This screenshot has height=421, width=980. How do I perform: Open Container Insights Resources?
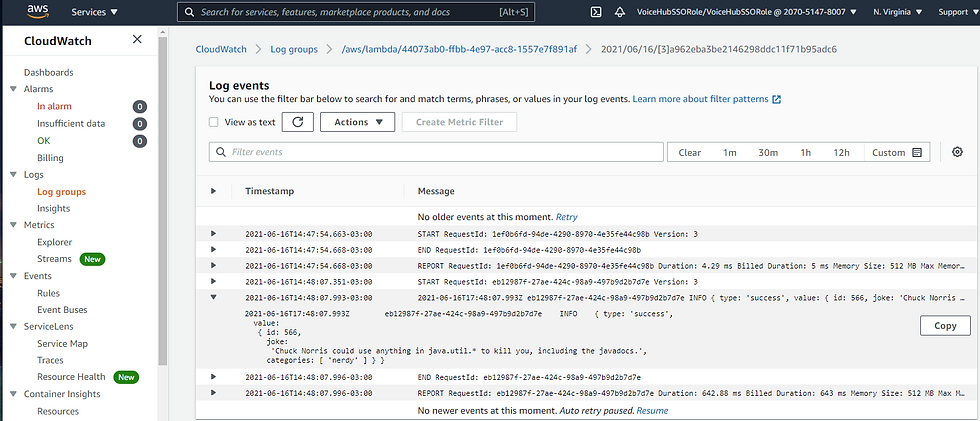click(x=58, y=412)
